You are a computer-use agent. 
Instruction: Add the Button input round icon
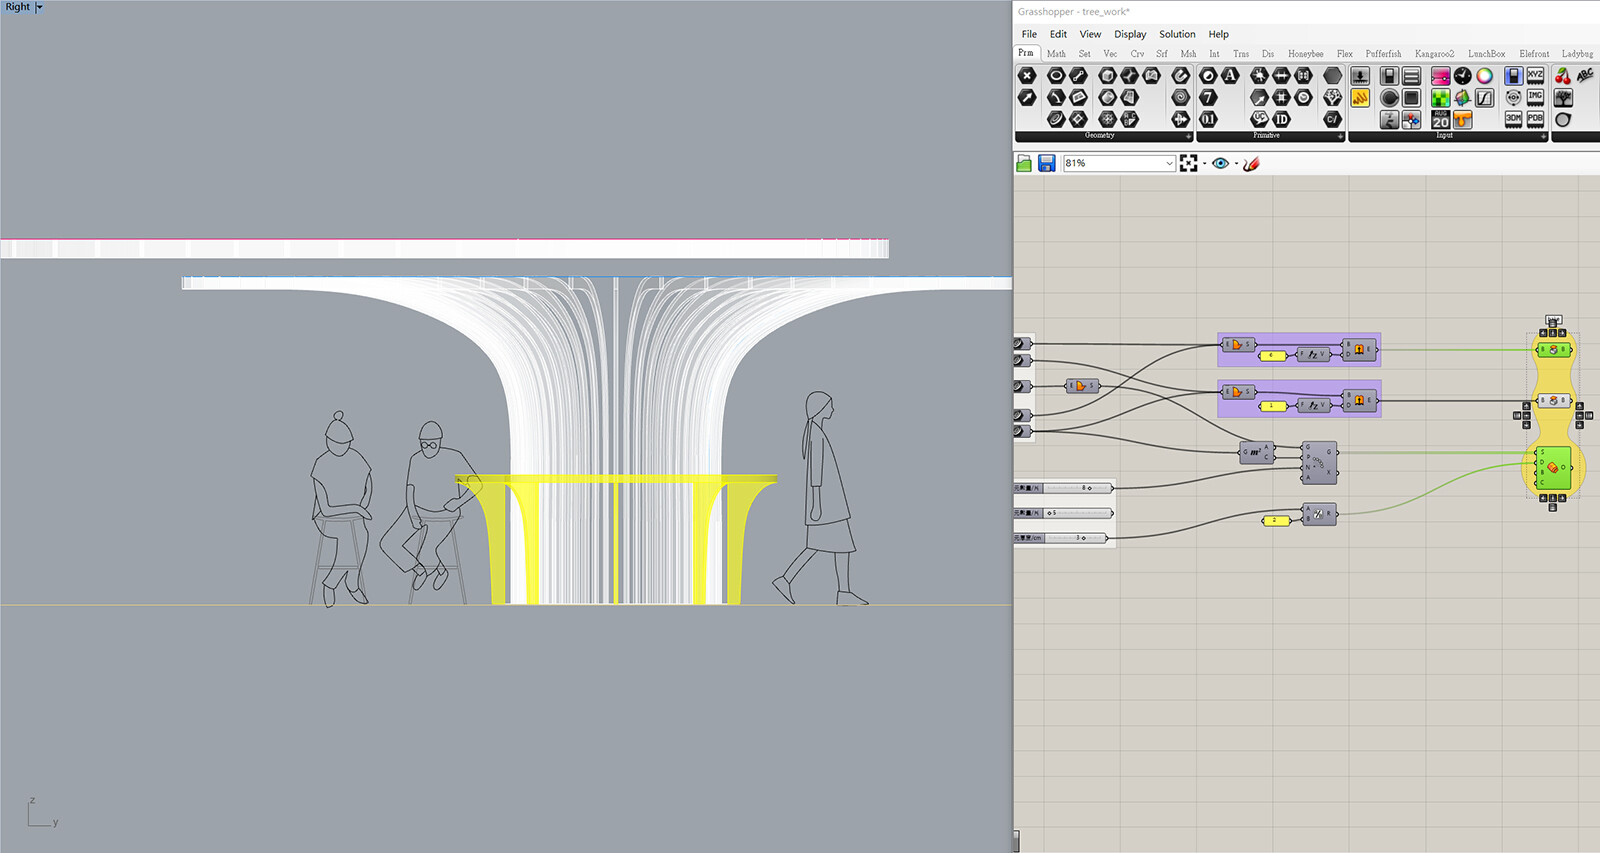(x=1389, y=97)
